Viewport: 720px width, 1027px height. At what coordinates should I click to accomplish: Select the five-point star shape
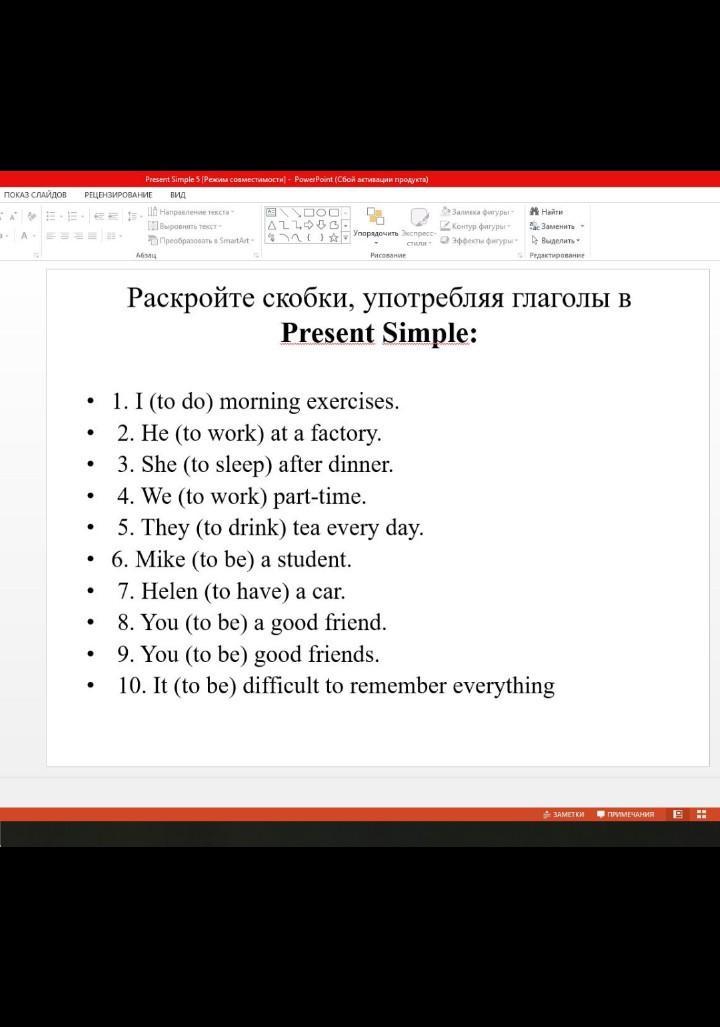(x=333, y=238)
